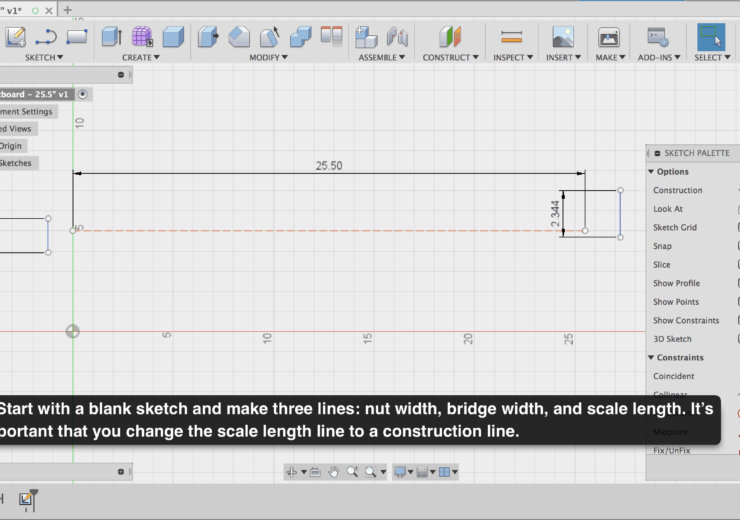Activate the Pan hand tool in navigation bar
740x520 pixels.
pyautogui.click(x=334, y=471)
